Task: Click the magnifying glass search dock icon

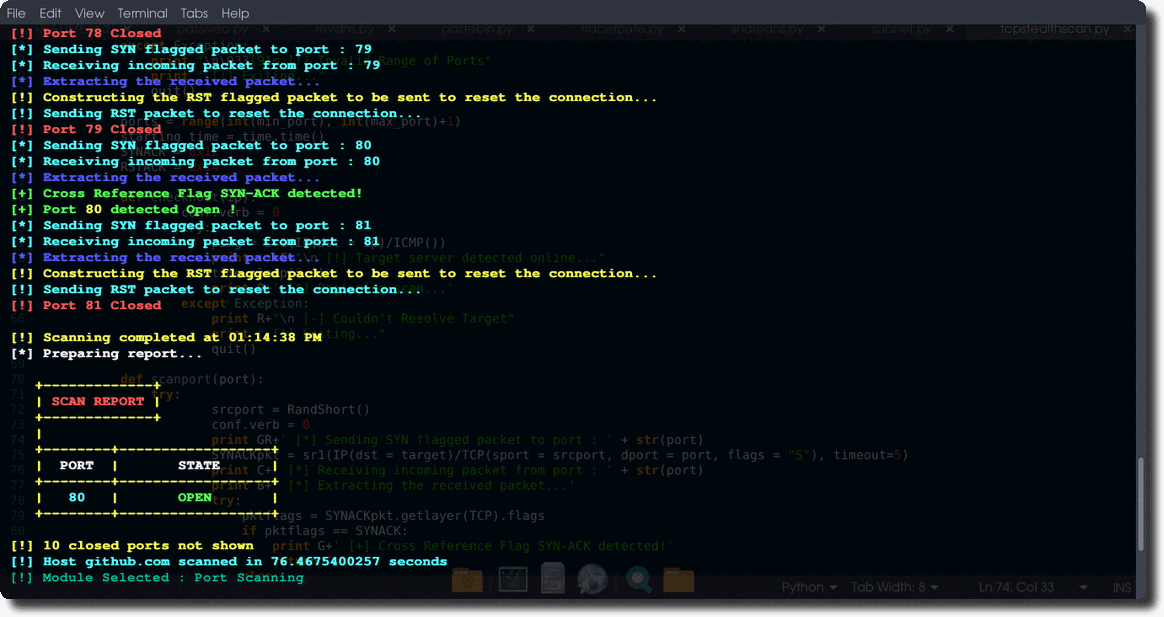Action: (x=639, y=579)
